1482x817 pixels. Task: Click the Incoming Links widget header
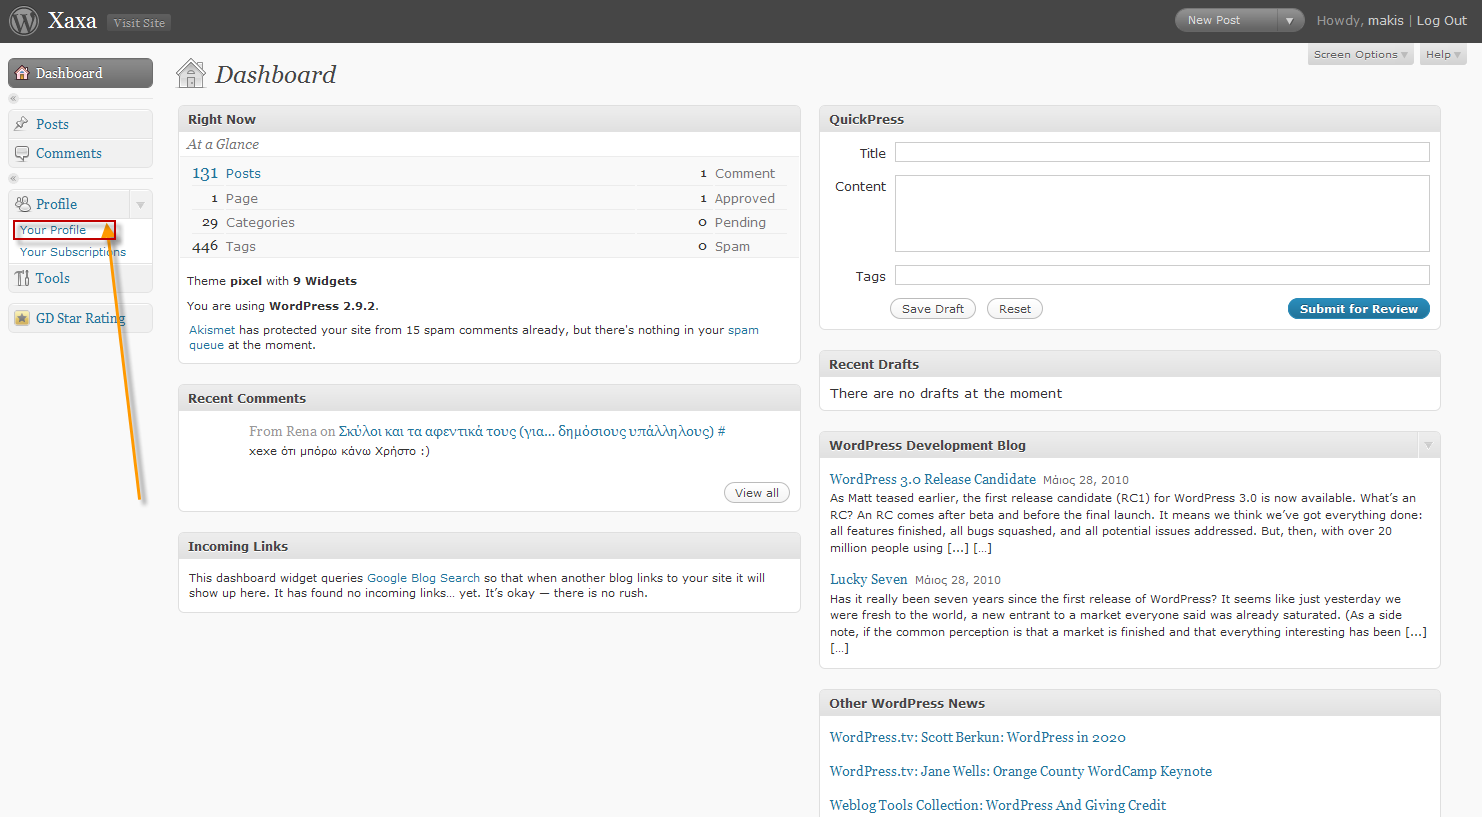pyautogui.click(x=489, y=546)
